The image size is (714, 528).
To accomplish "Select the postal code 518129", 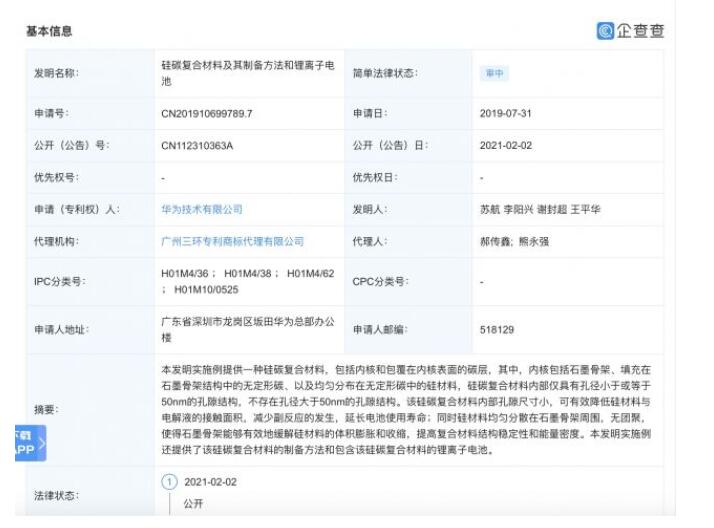I will tap(497, 330).
